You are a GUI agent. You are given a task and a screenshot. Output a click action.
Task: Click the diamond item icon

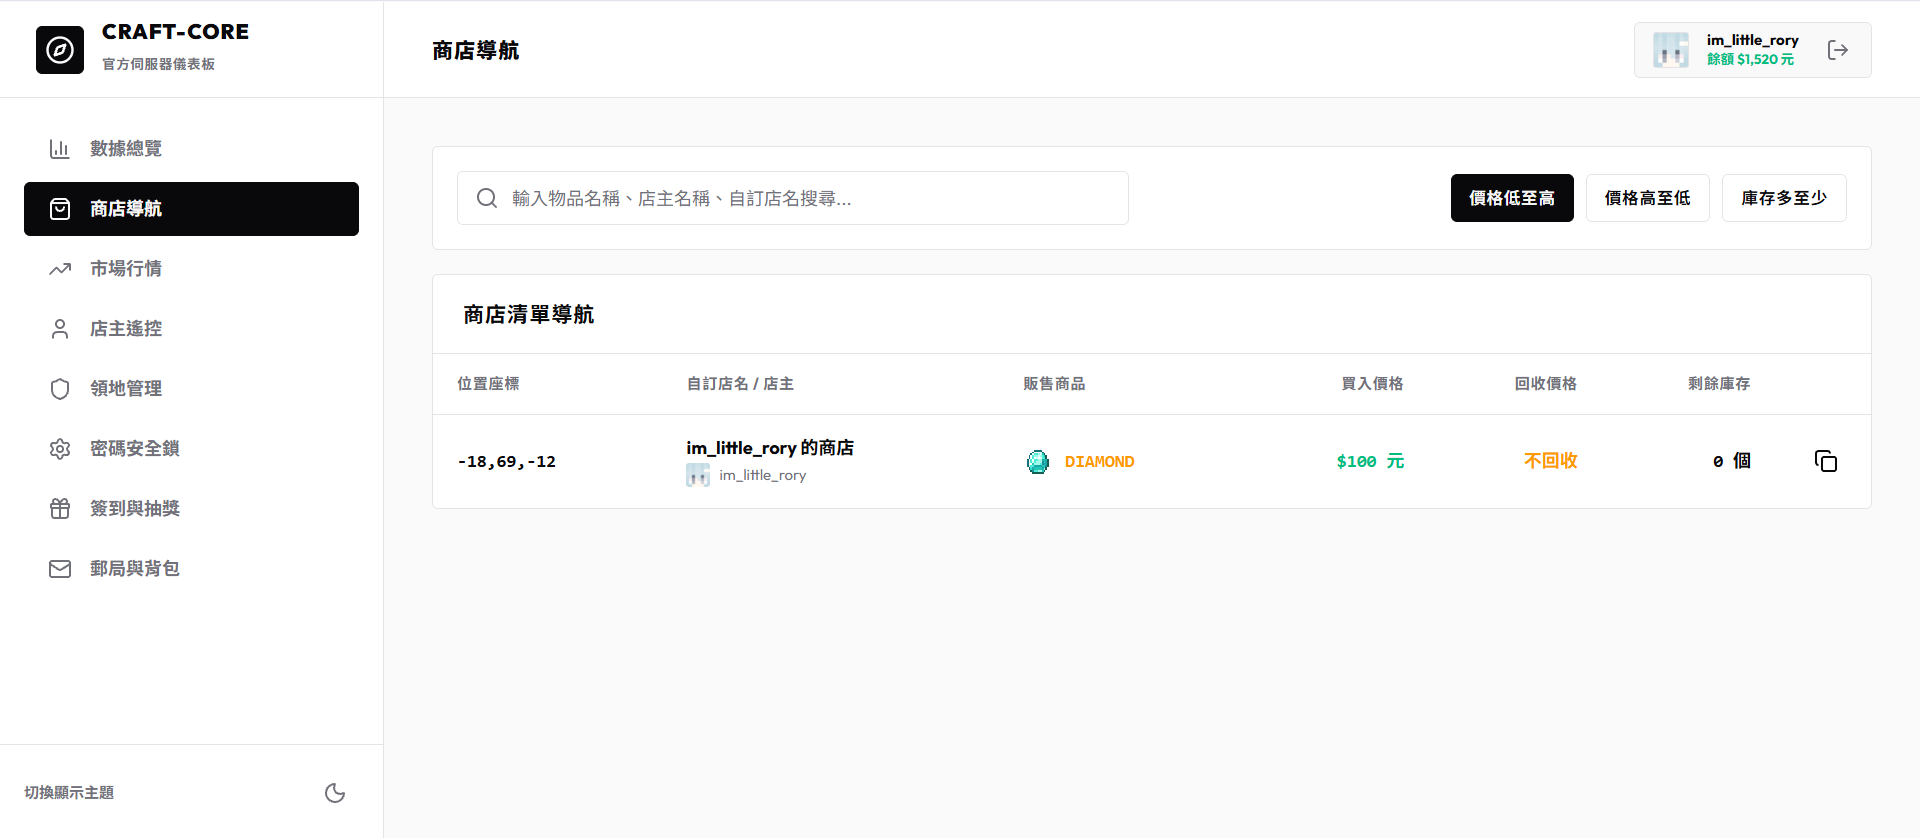pos(1038,461)
